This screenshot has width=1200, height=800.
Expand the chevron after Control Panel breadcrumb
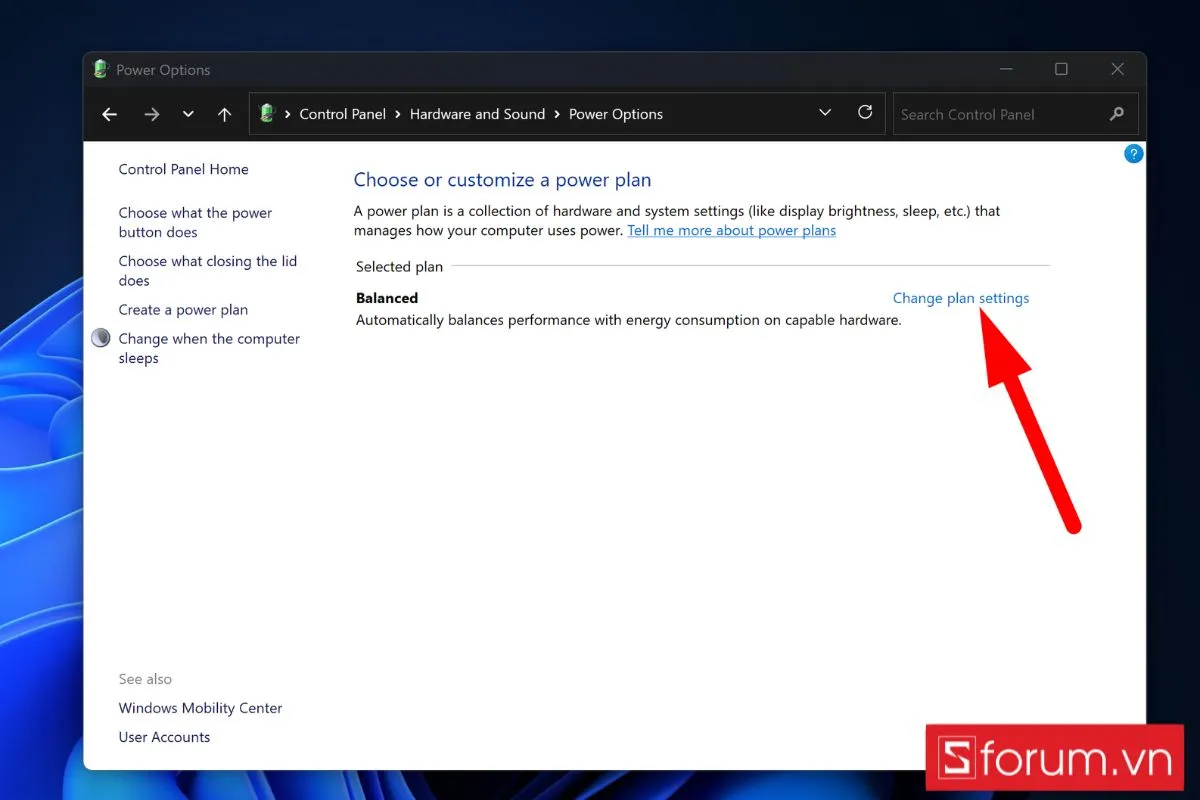pyautogui.click(x=398, y=114)
